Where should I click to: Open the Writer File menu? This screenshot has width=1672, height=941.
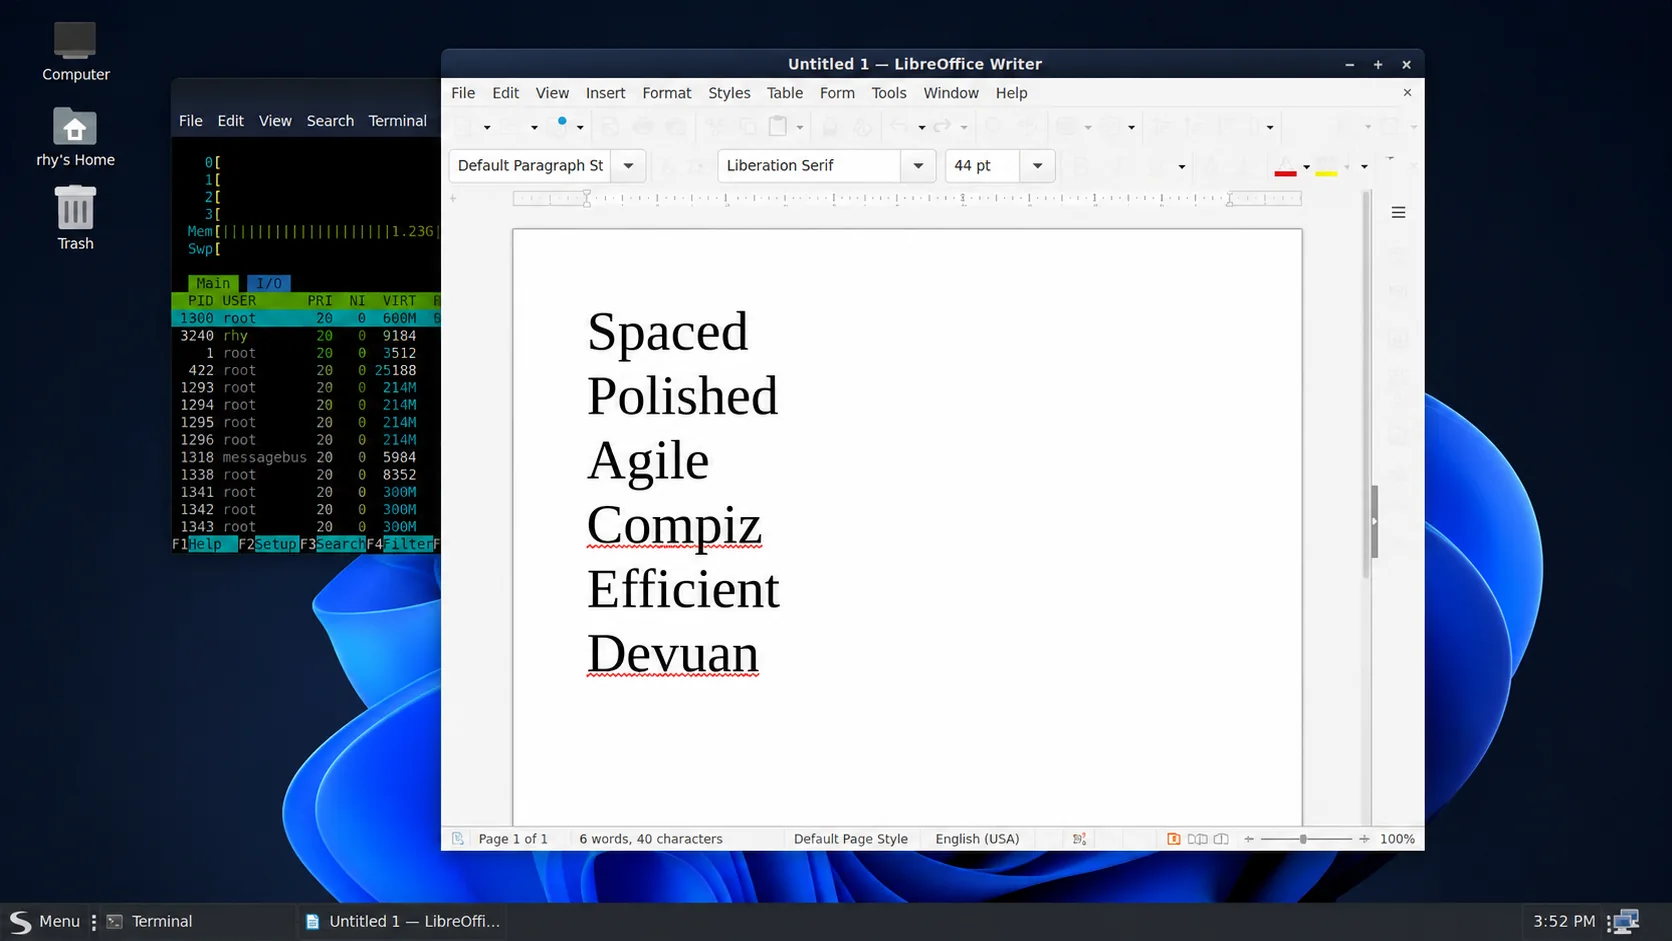[463, 93]
